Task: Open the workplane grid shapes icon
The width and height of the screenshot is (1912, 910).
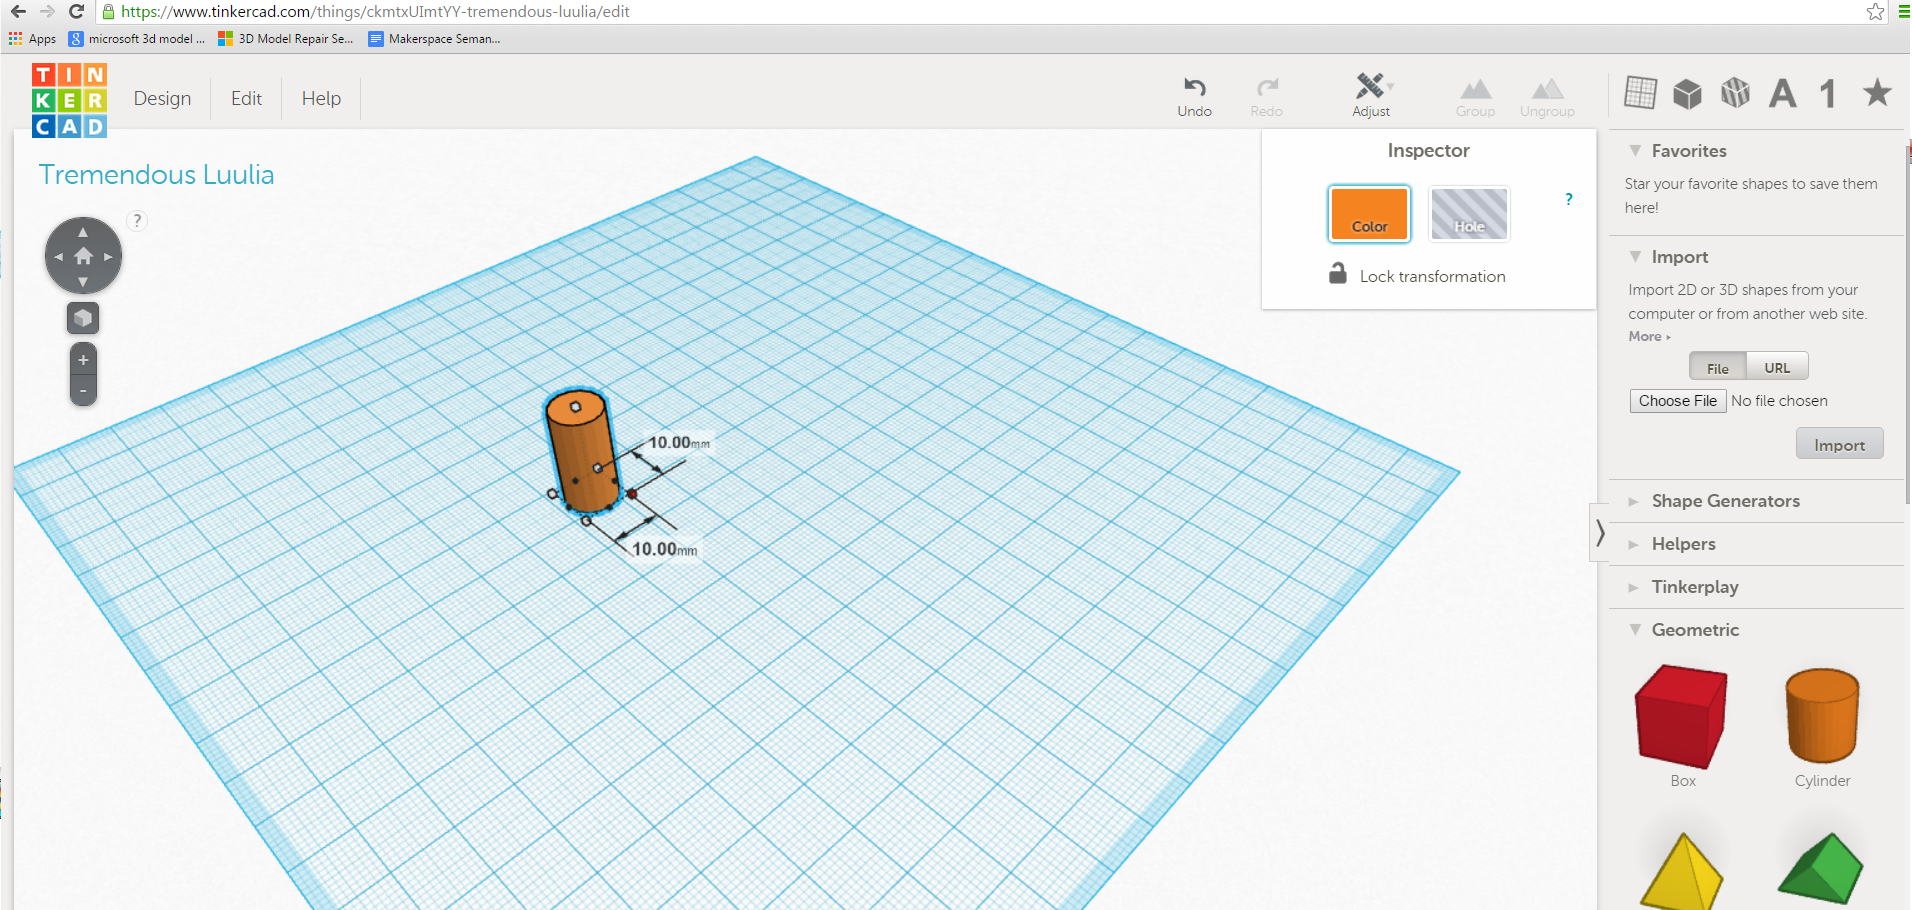Action: pyautogui.click(x=1640, y=93)
